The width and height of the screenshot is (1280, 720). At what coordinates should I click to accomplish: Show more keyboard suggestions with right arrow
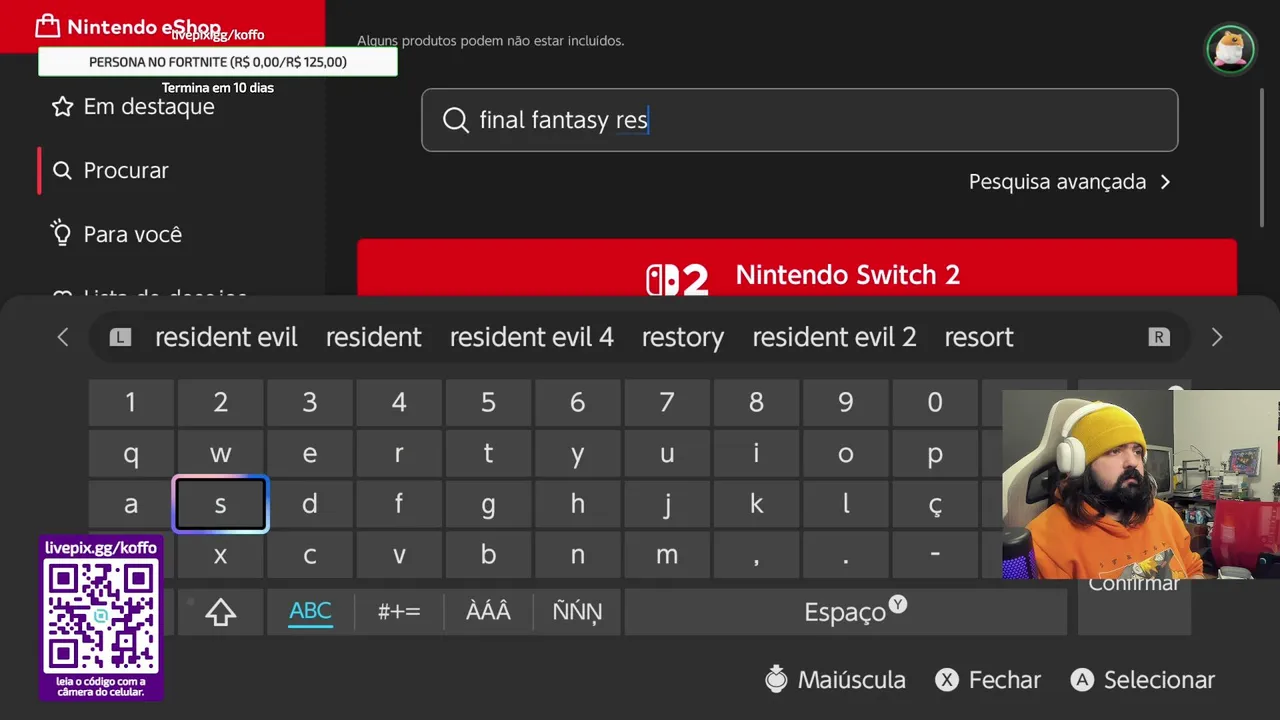[1217, 337]
